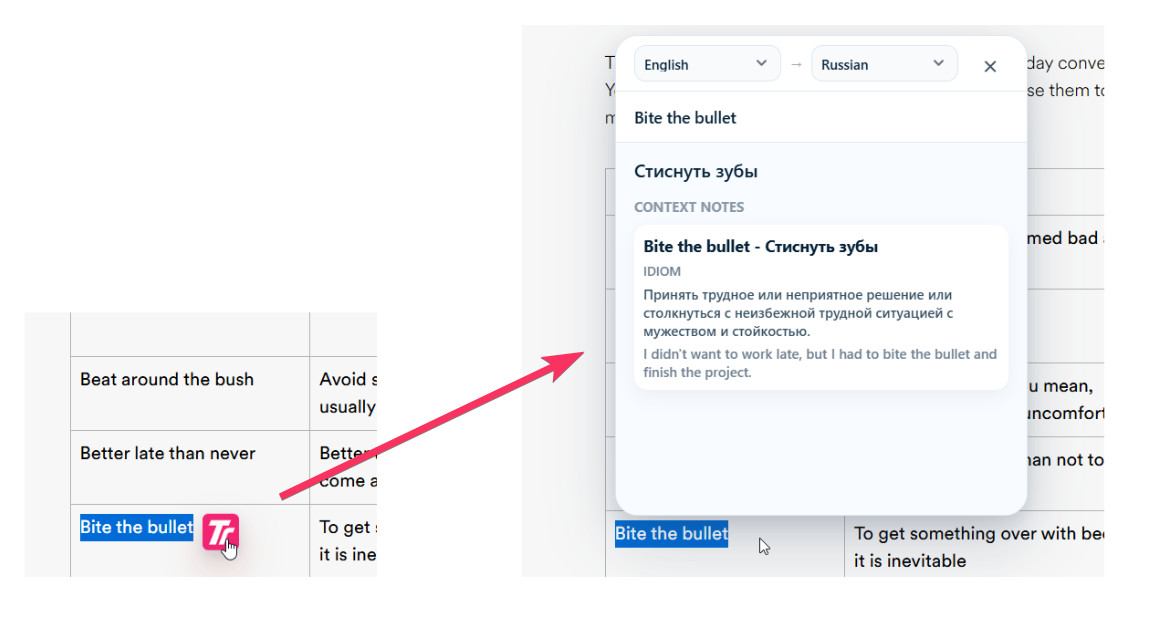Open the English source language dropdown
This screenshot has width=1150, height=626.
tap(706, 64)
